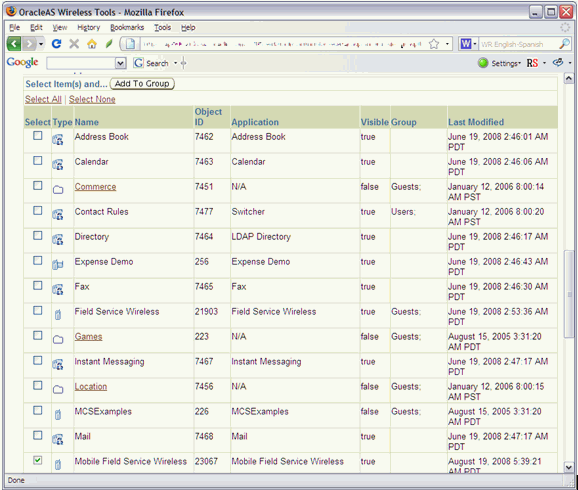Image resolution: width=578 pixels, height=490 pixels.
Task: Open the address bar dropdown arrow
Action: point(448,44)
